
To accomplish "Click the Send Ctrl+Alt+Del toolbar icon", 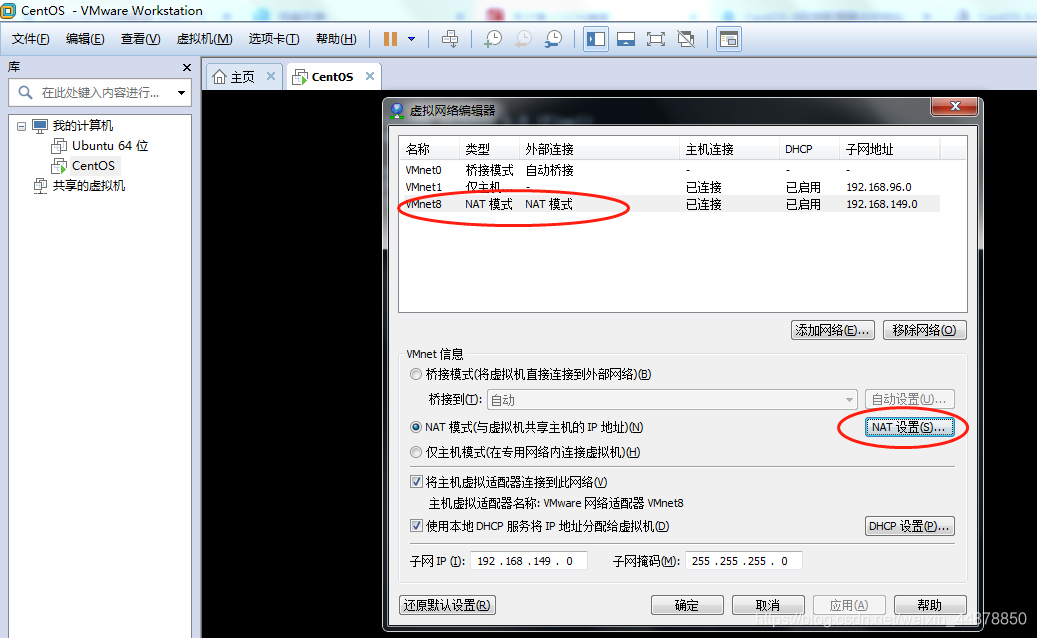I will point(450,39).
